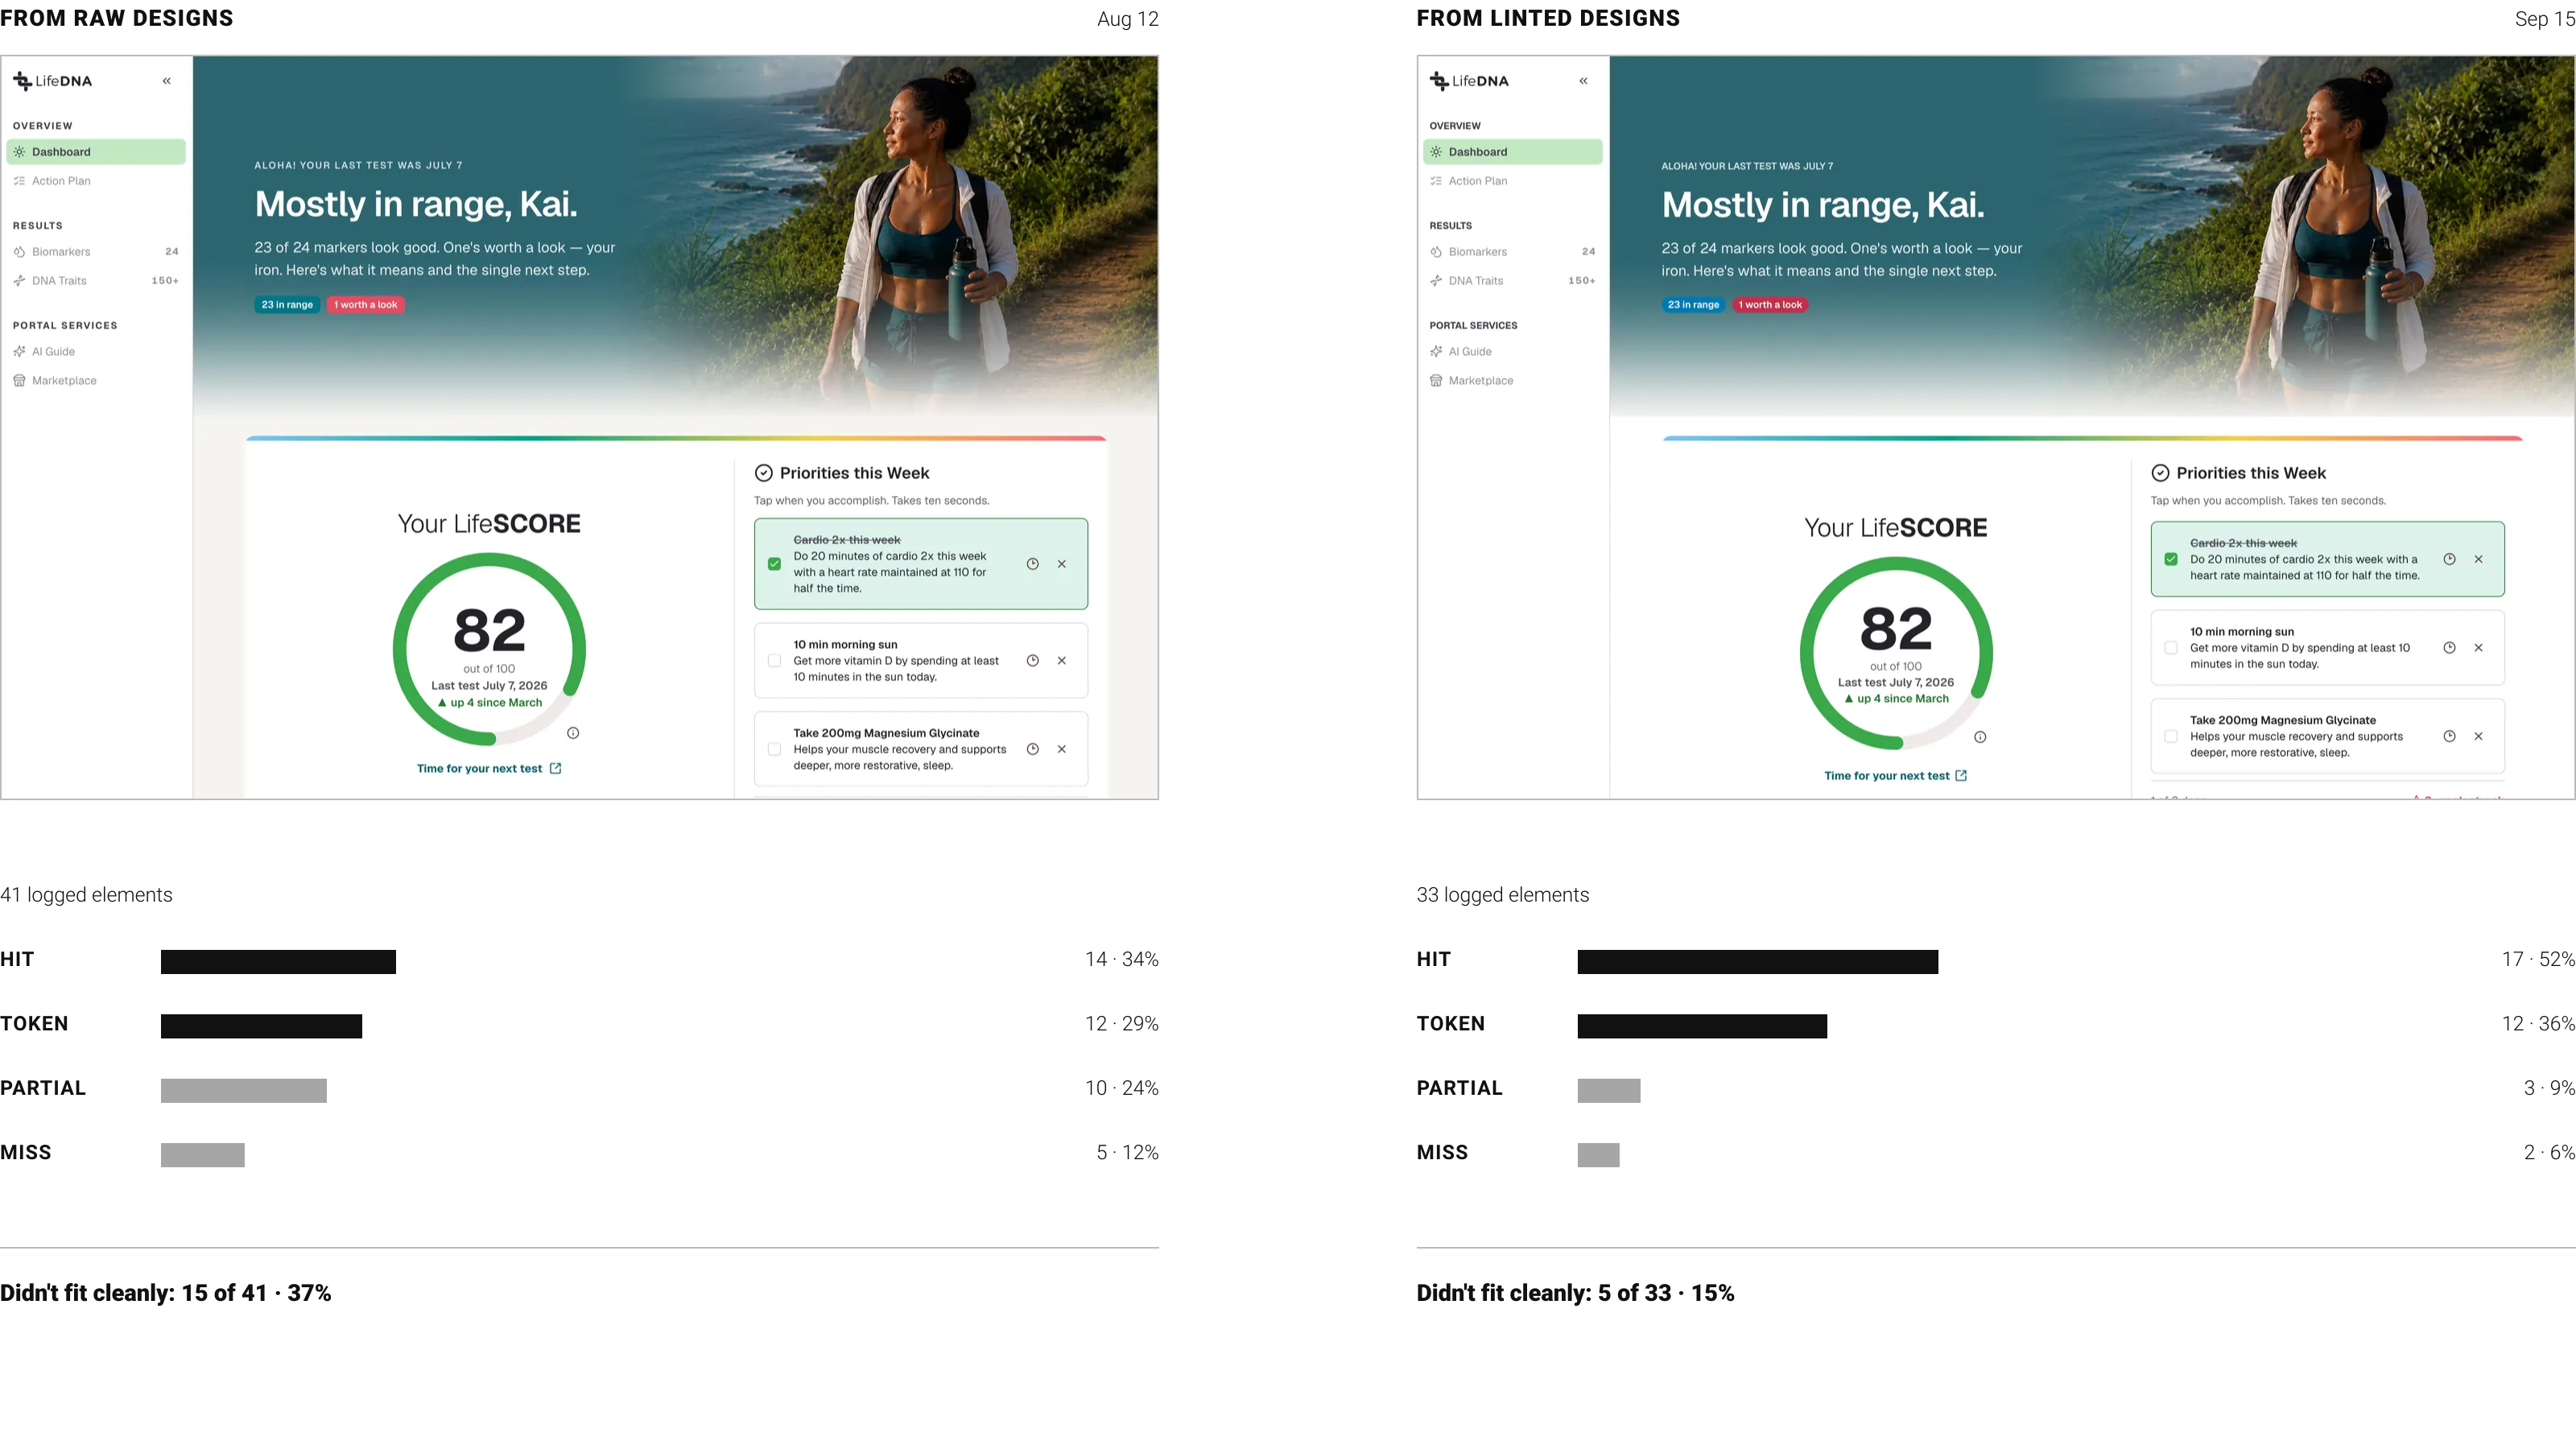Viewport: 2576px width, 1449px height.
Task: Snooze the Magnesium Glycinate task in raw designs
Action: [1033, 749]
